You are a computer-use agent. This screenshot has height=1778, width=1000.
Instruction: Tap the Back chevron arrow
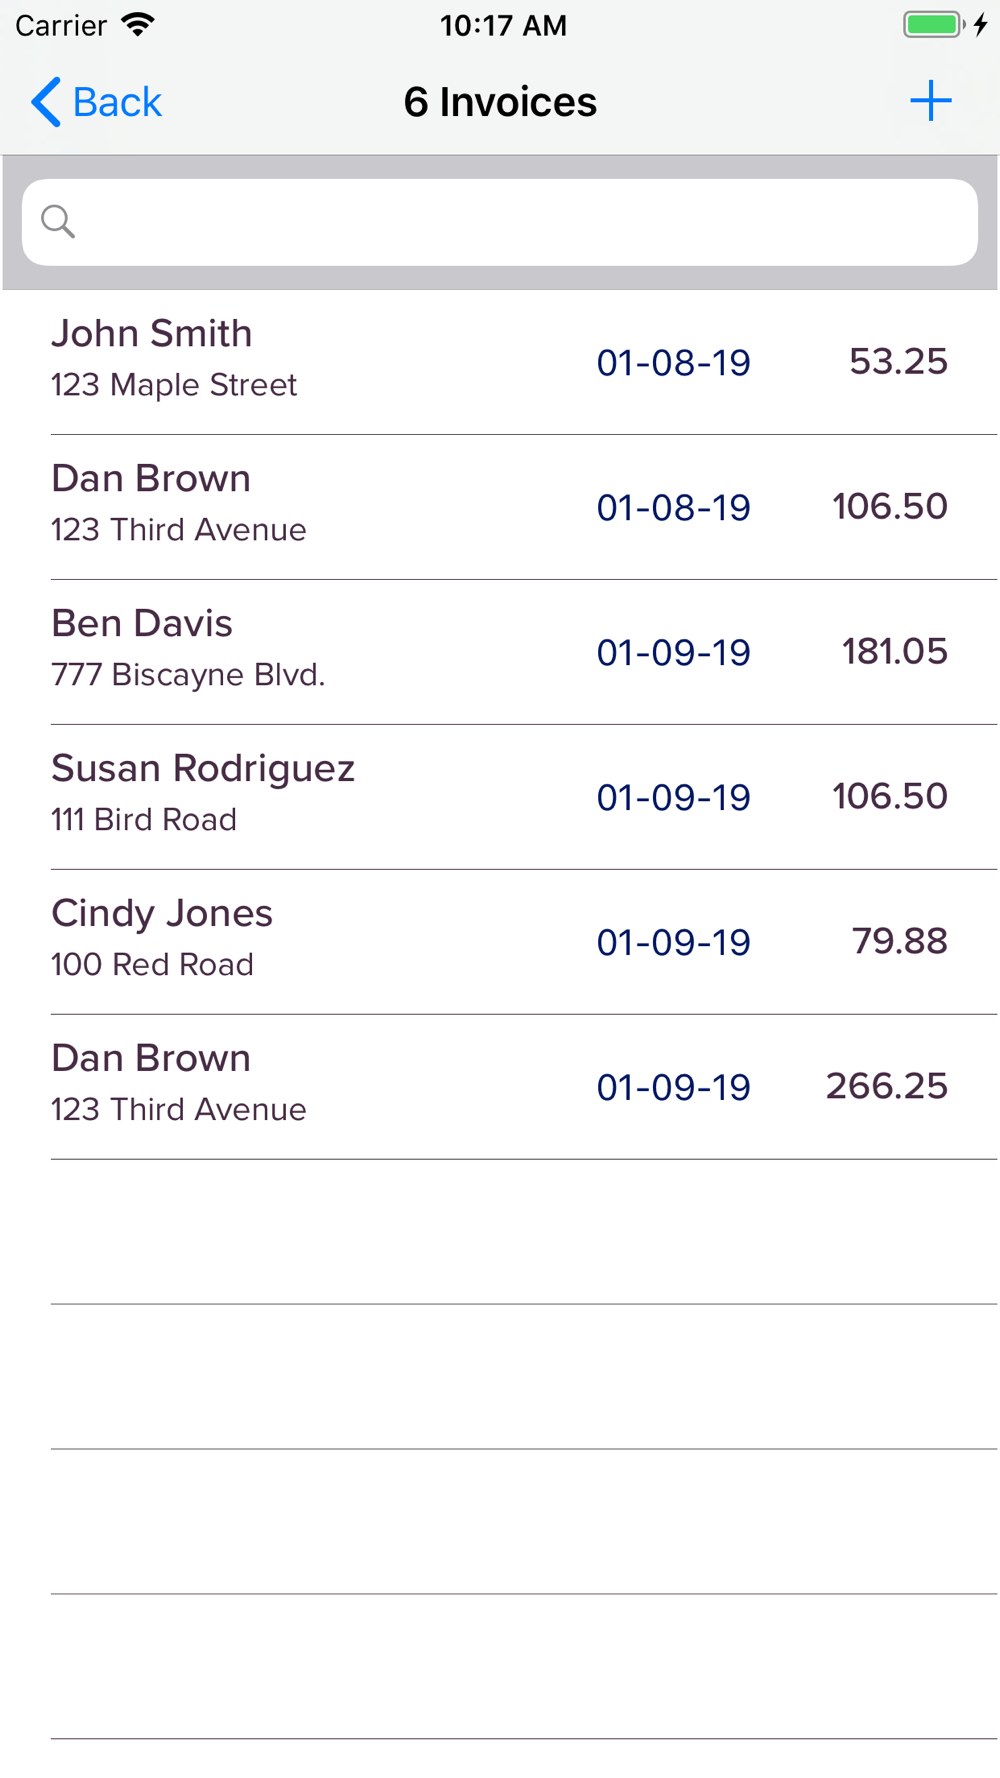click(46, 102)
